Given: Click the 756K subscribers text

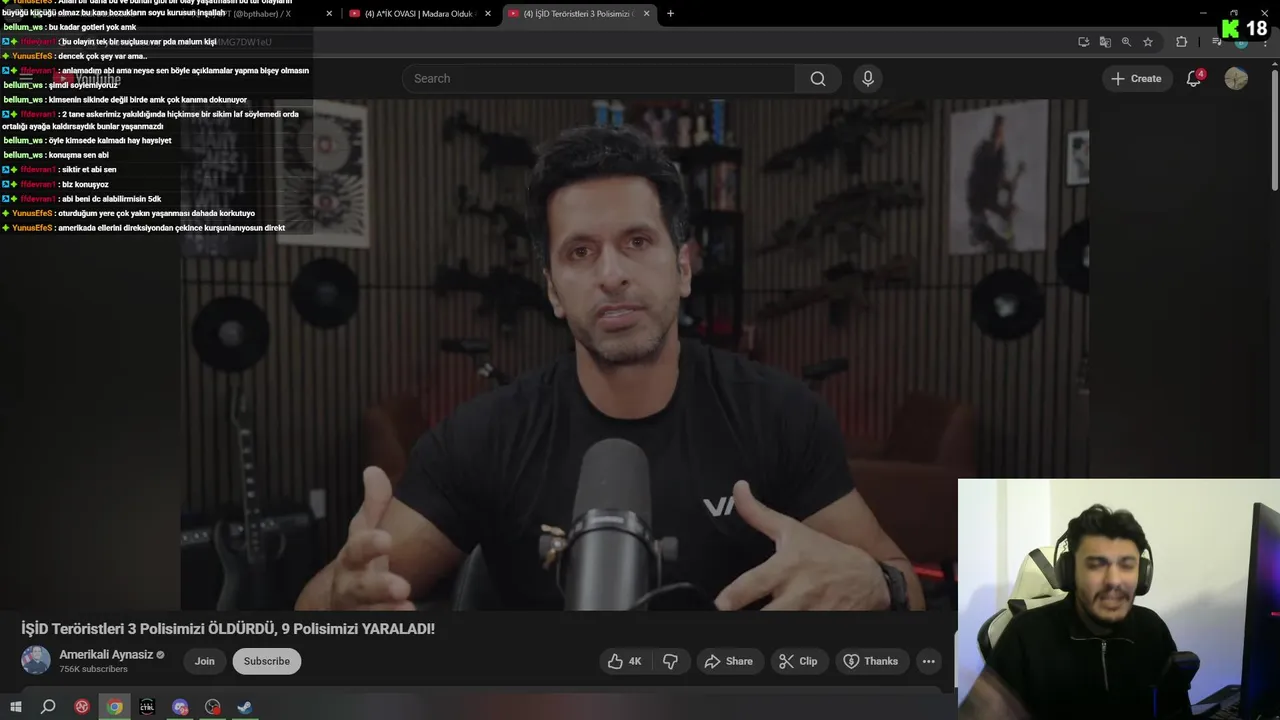Looking at the screenshot, I should pyautogui.click(x=93, y=669).
